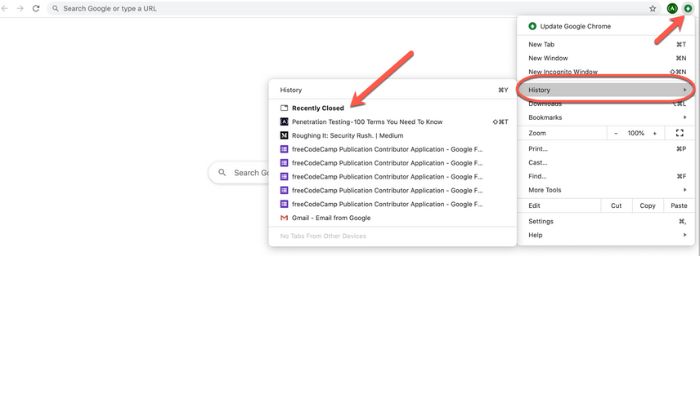Click the Gmail envelope icon
This screenshot has width=700, height=400.
284,218
